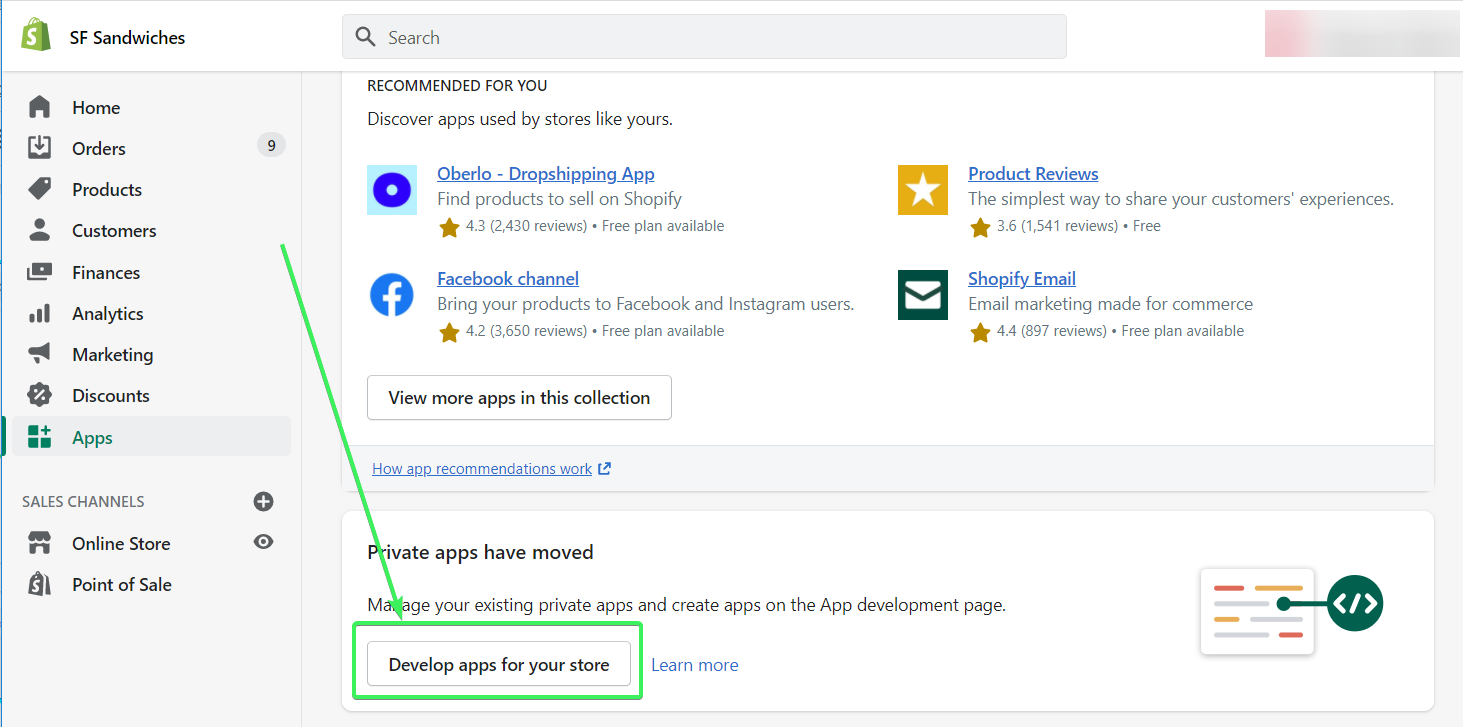
Task: Open the Oberlo - Dropshipping App link
Action: [546, 173]
